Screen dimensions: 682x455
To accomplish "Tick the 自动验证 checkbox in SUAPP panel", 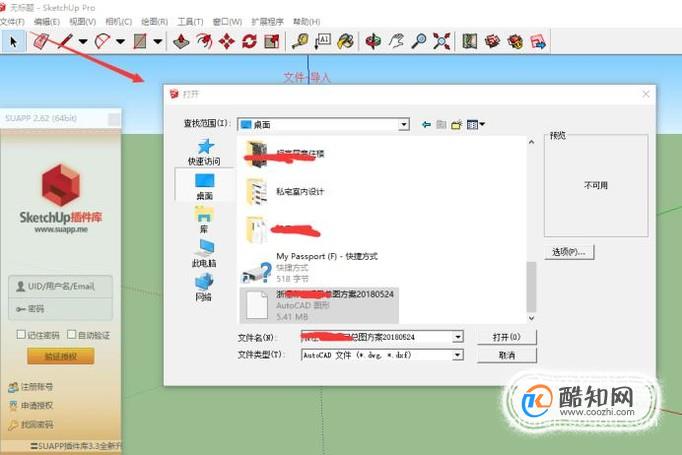I will tap(72, 335).
